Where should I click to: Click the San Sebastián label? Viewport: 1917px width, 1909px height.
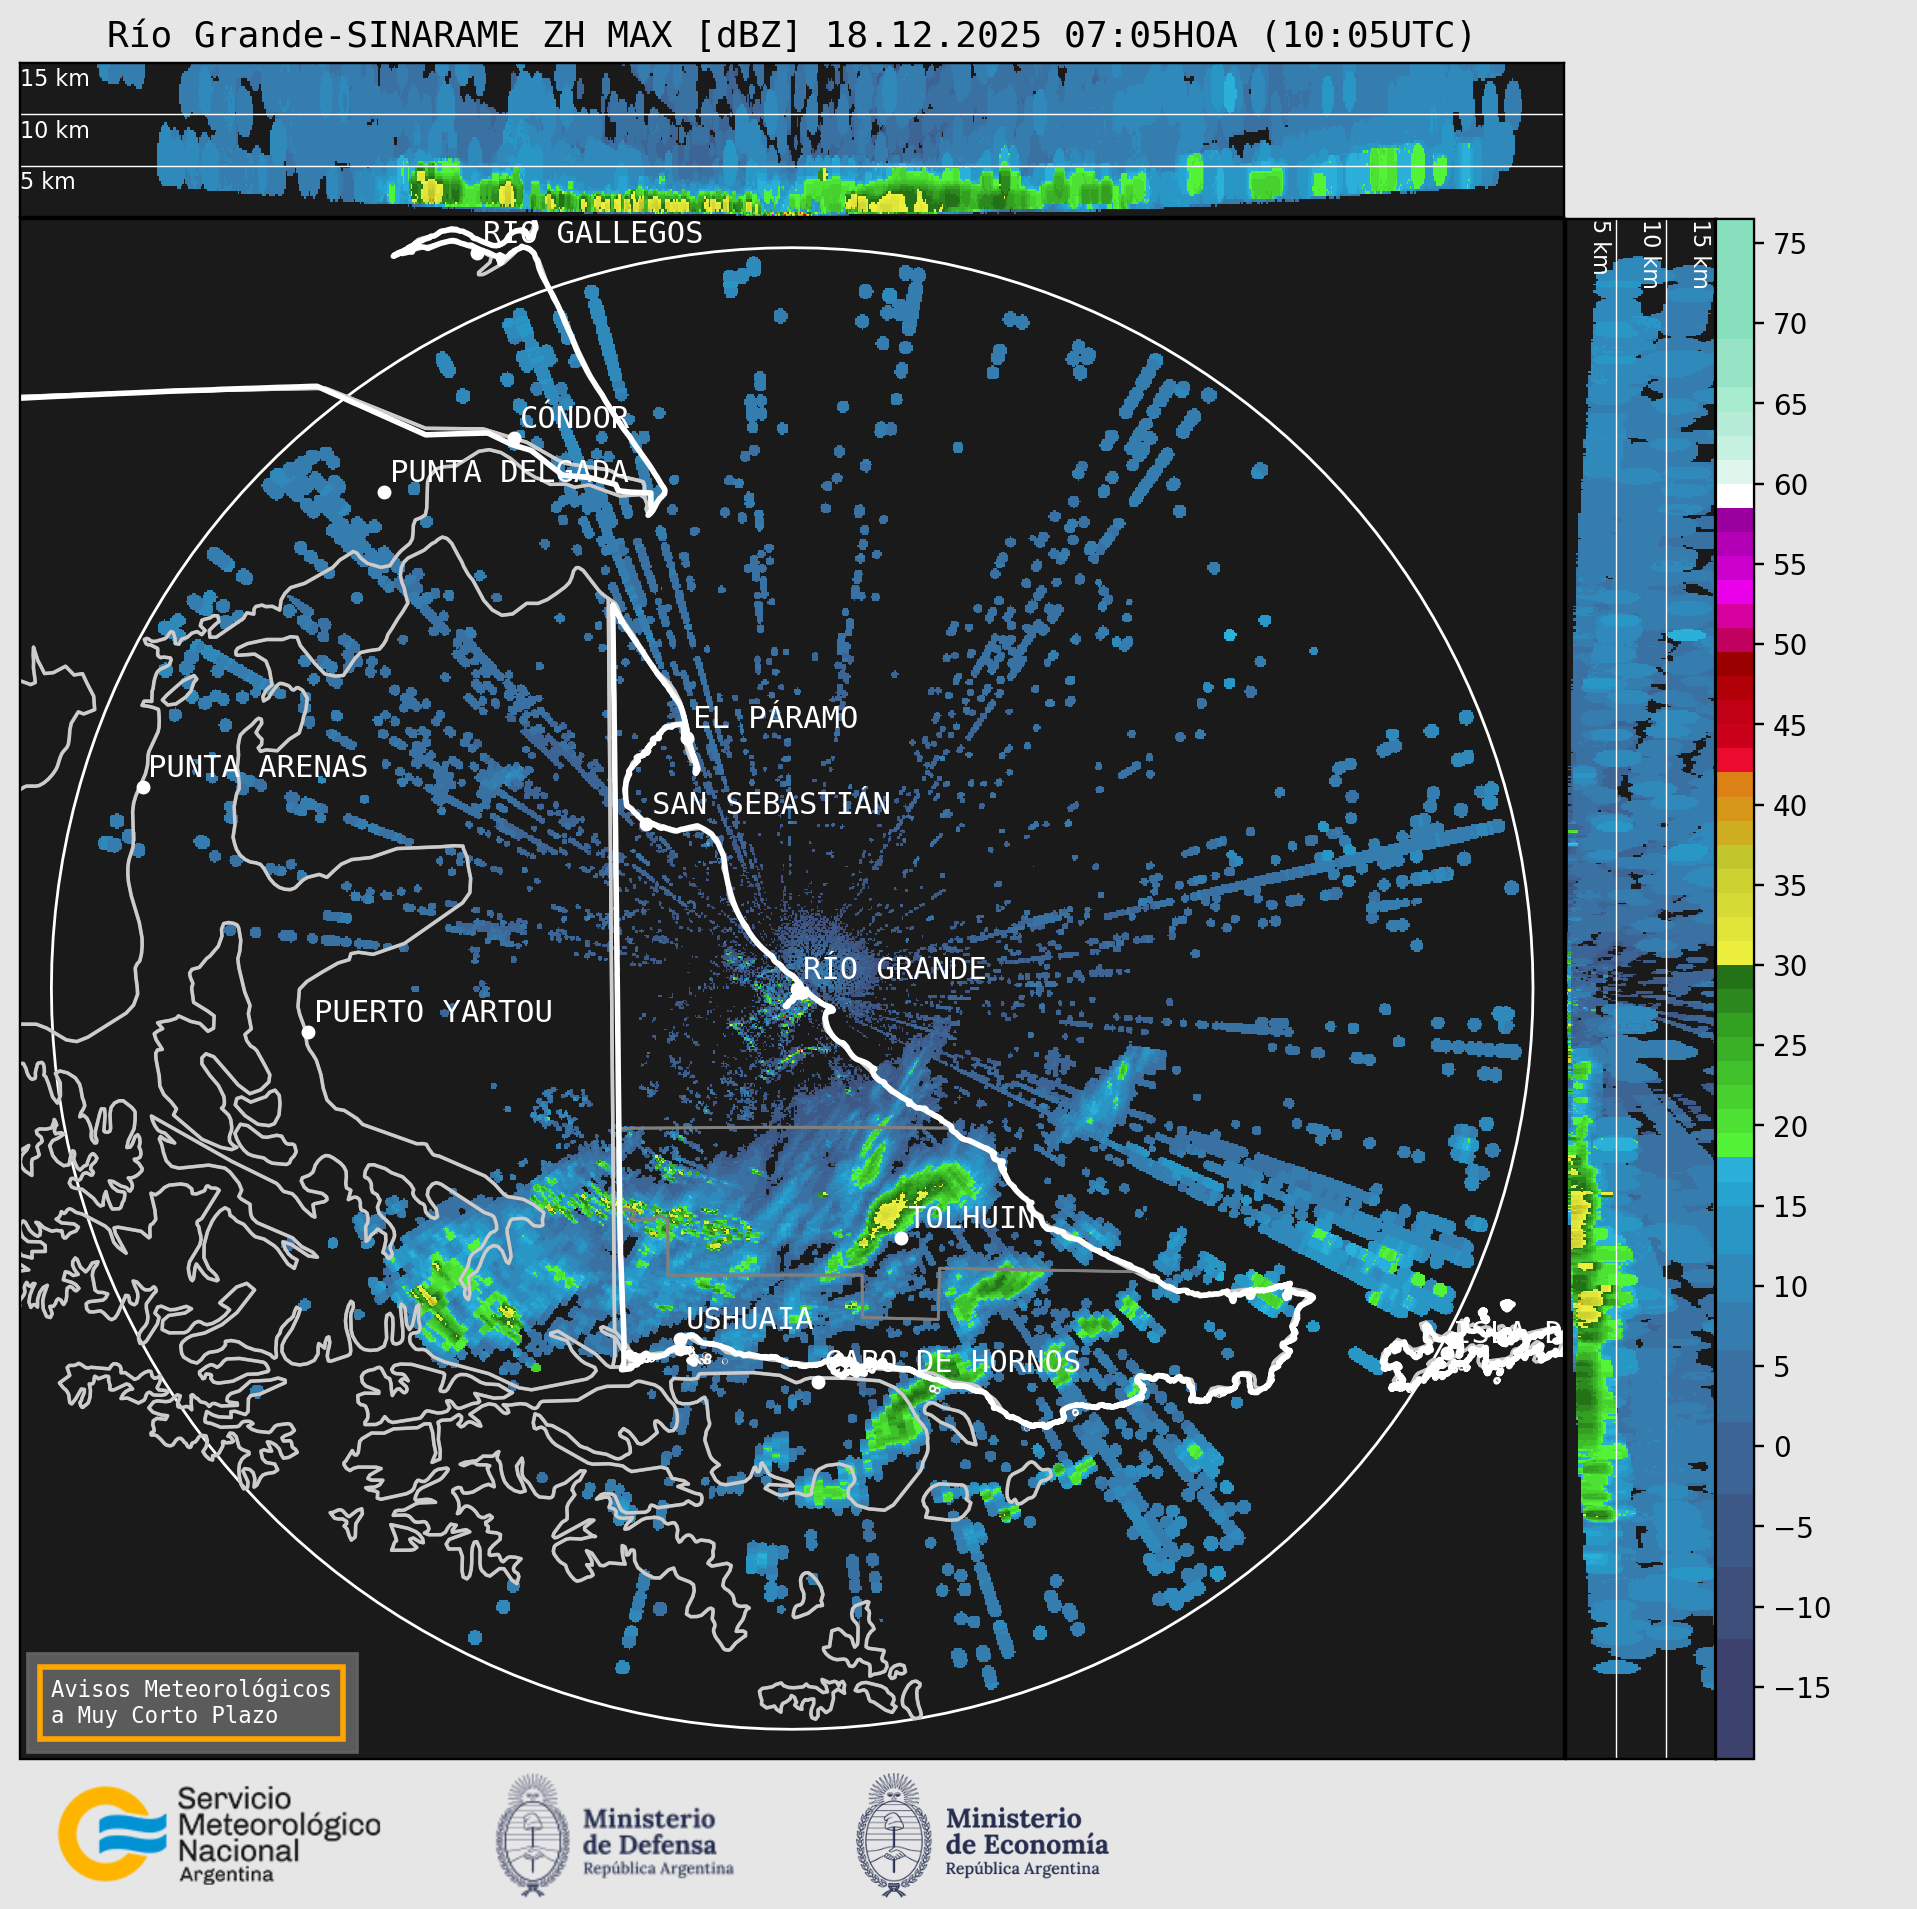click(x=771, y=803)
